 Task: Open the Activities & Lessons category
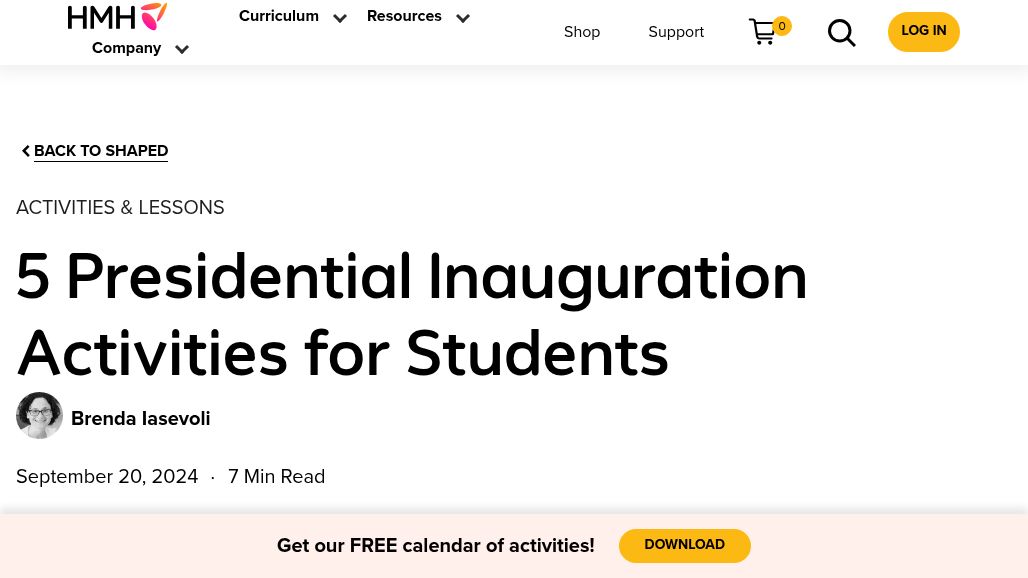[120, 208]
